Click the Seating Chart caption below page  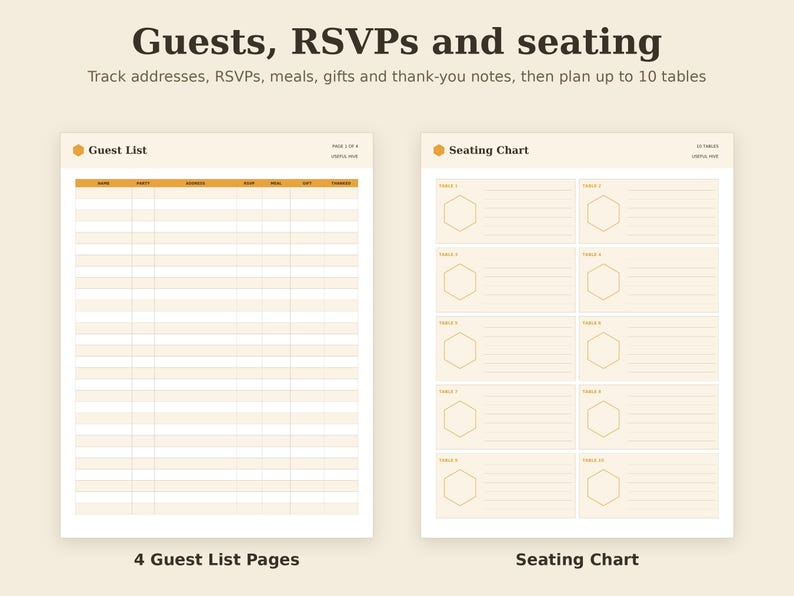577,560
